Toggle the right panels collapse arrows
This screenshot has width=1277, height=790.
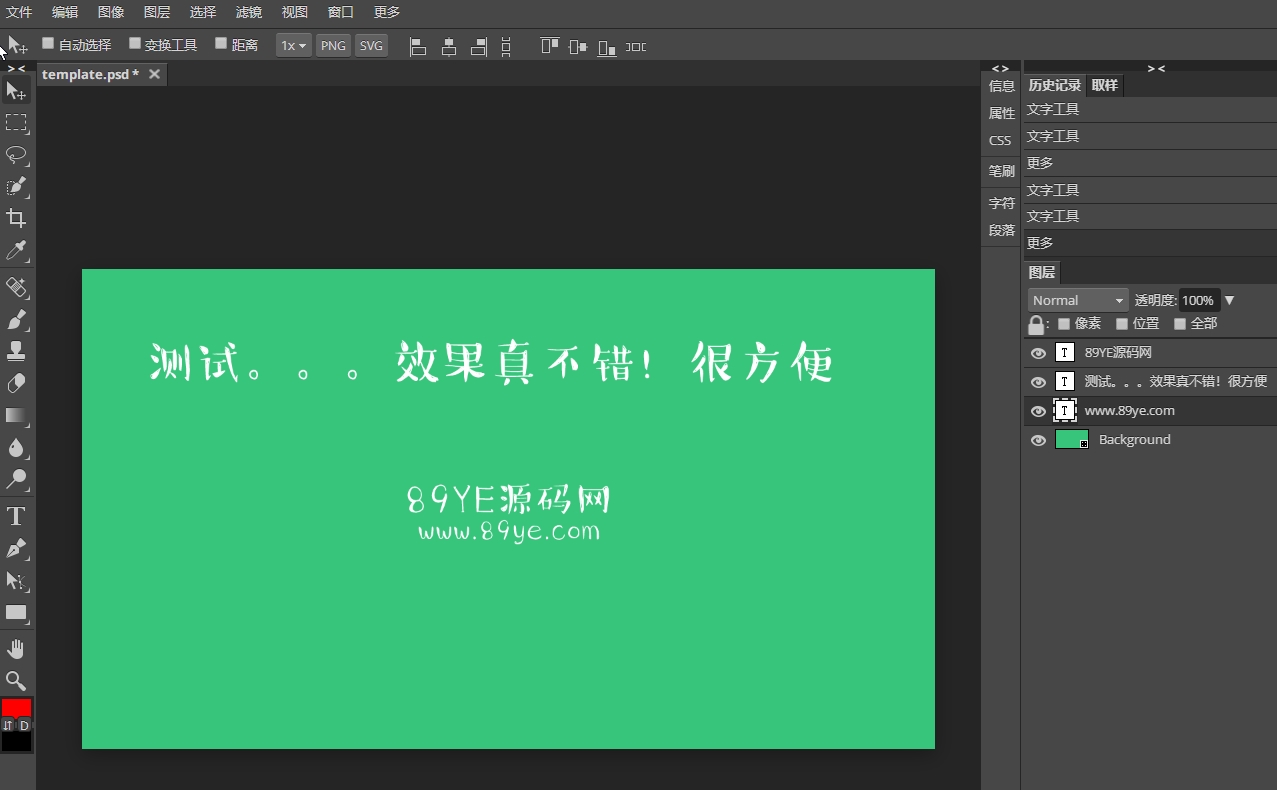(x=1156, y=68)
